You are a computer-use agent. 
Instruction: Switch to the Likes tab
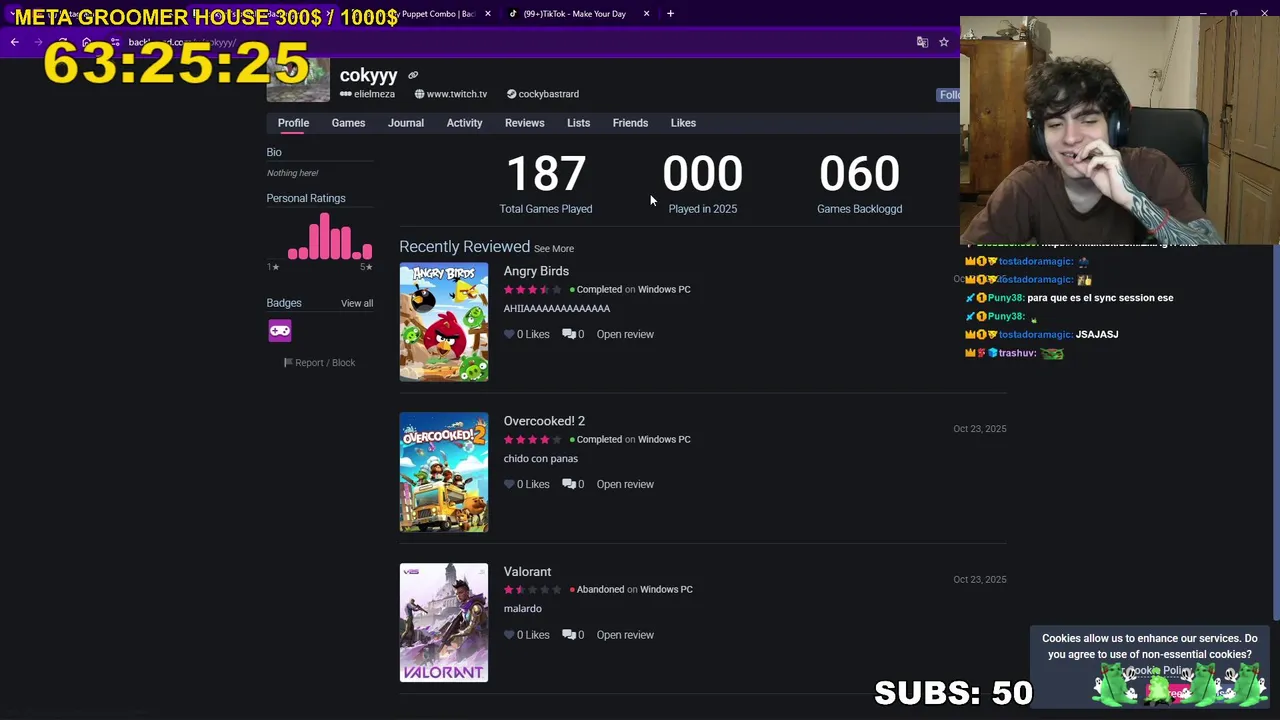click(683, 123)
